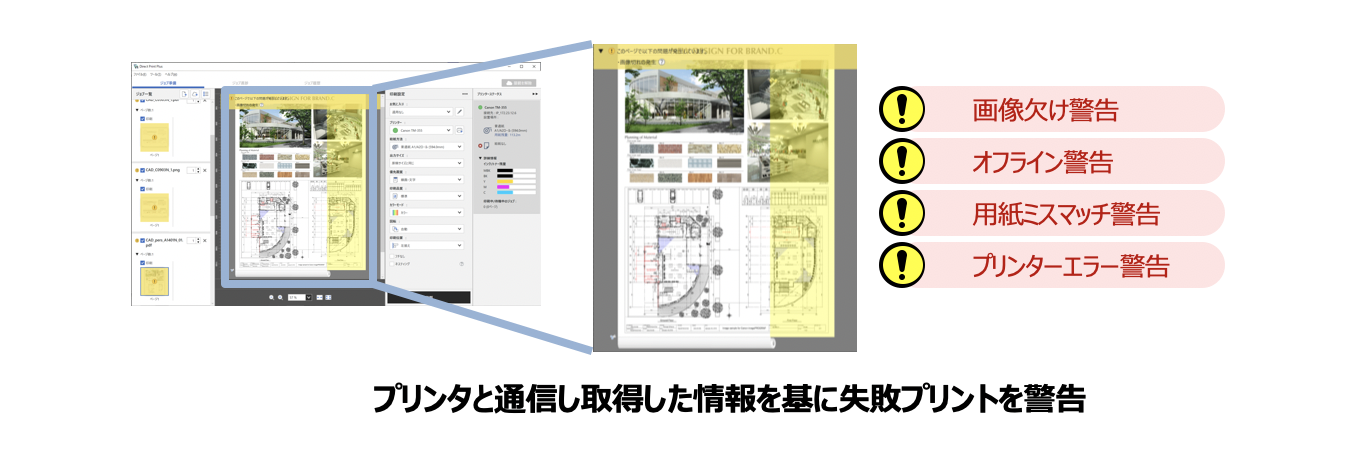Click the green Canon TM-355 status dot
Screen dimensions: 1349x450
[x=480, y=108]
